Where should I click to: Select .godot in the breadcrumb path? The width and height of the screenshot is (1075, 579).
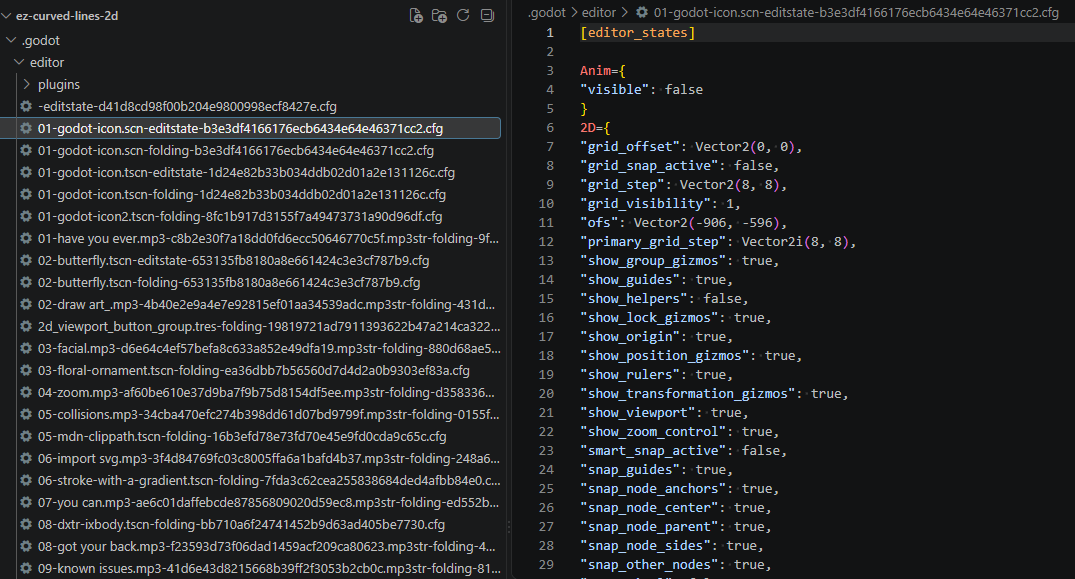[x=546, y=12]
